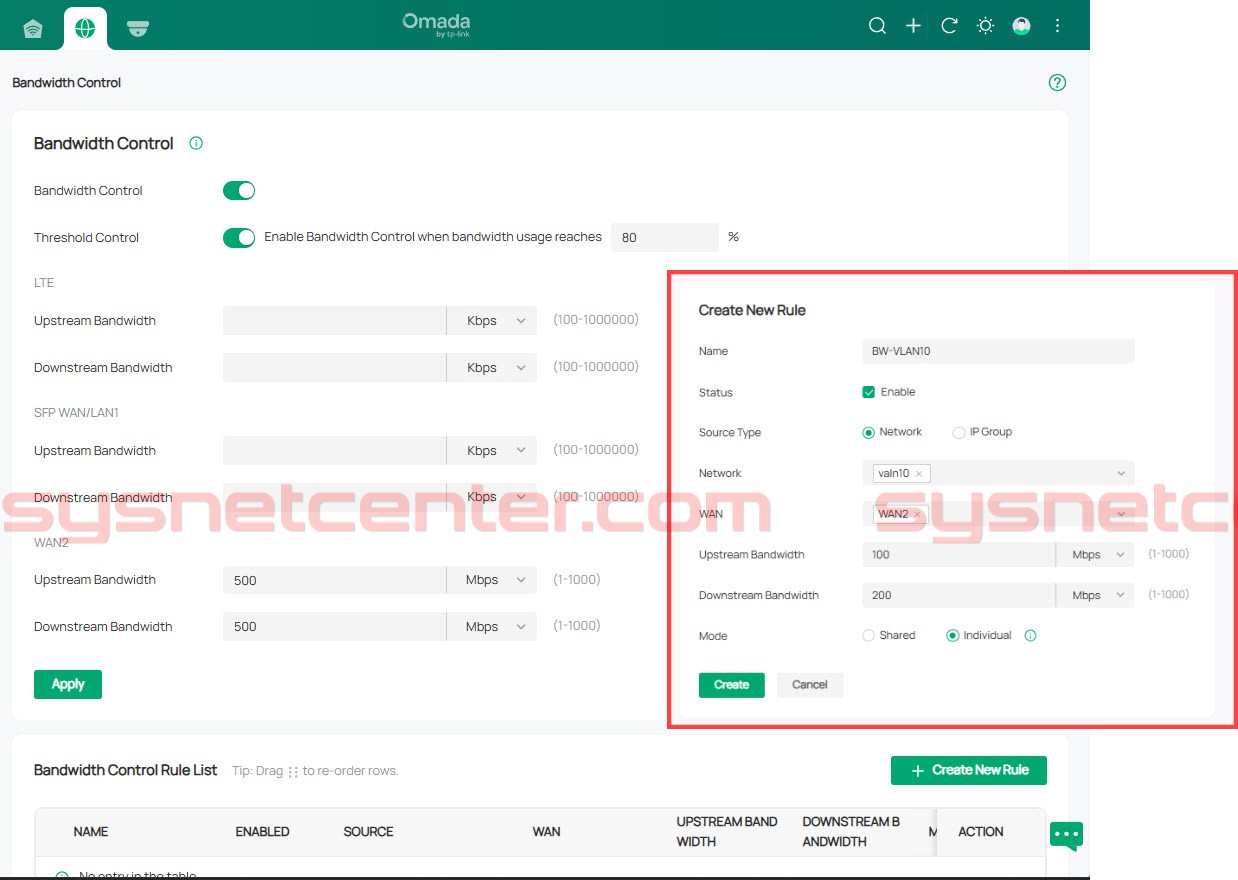
Task: Open the three-dot more options menu
Action: point(1057,26)
